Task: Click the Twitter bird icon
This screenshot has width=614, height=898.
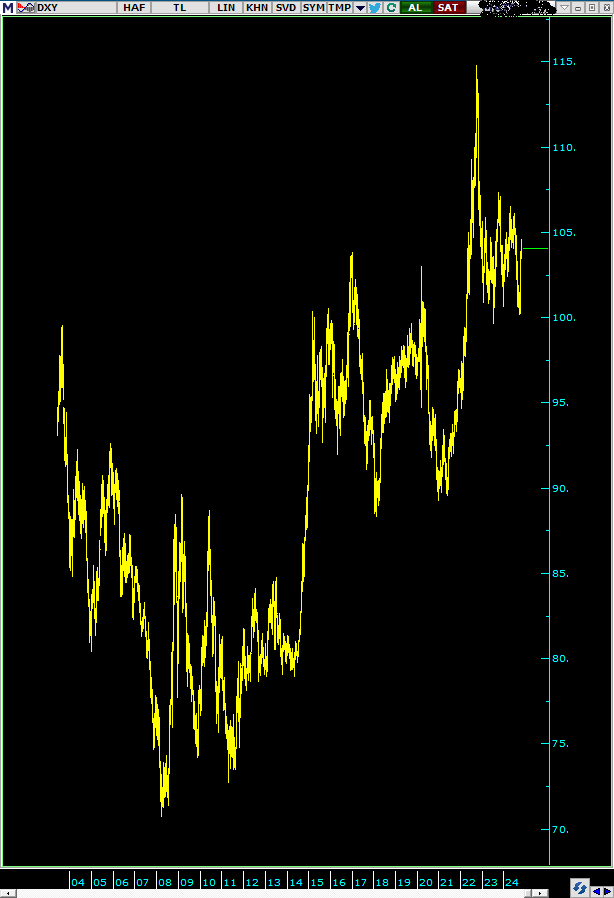Action: click(375, 7)
